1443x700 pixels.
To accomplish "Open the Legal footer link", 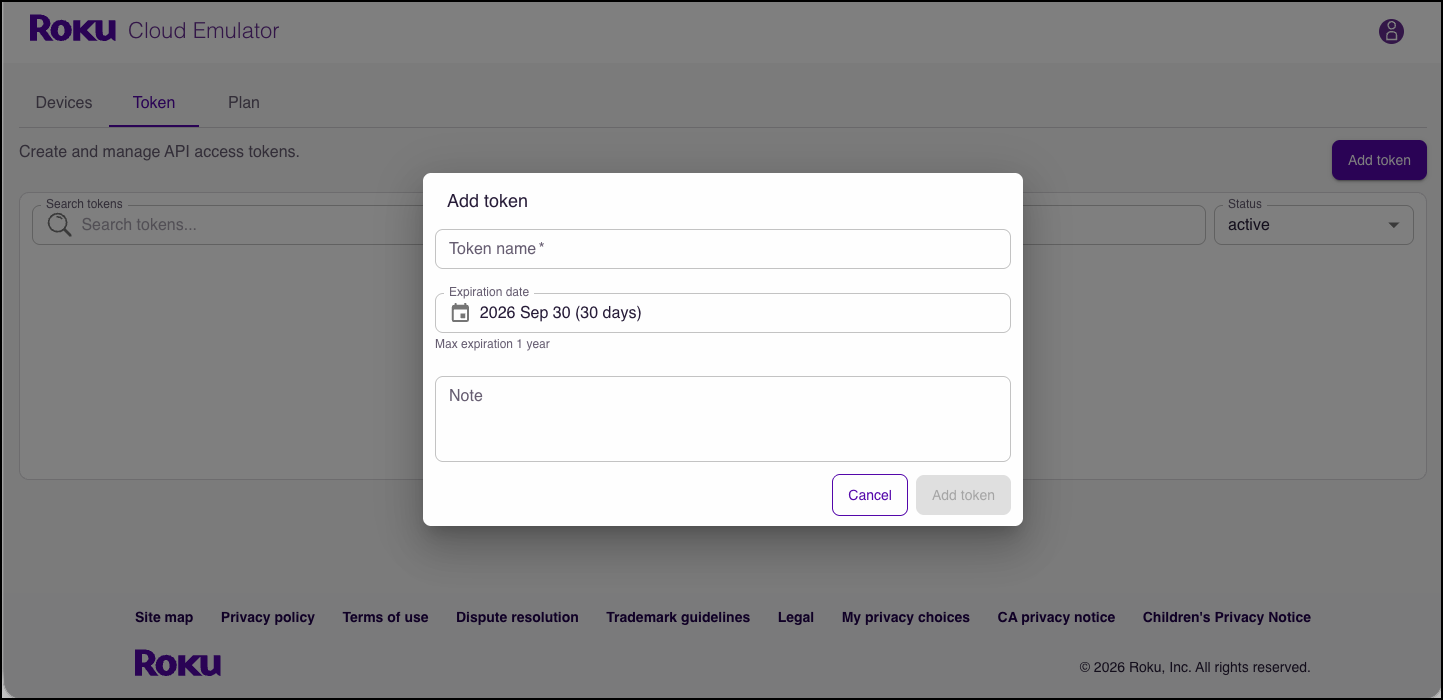I will [796, 617].
